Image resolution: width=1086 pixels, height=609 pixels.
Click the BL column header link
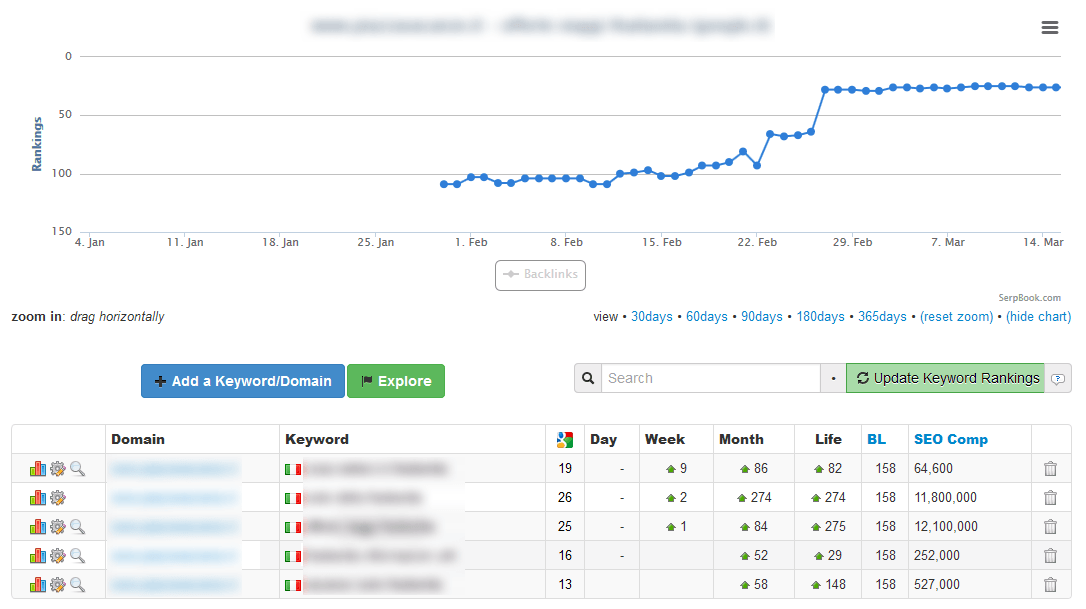(x=876, y=439)
